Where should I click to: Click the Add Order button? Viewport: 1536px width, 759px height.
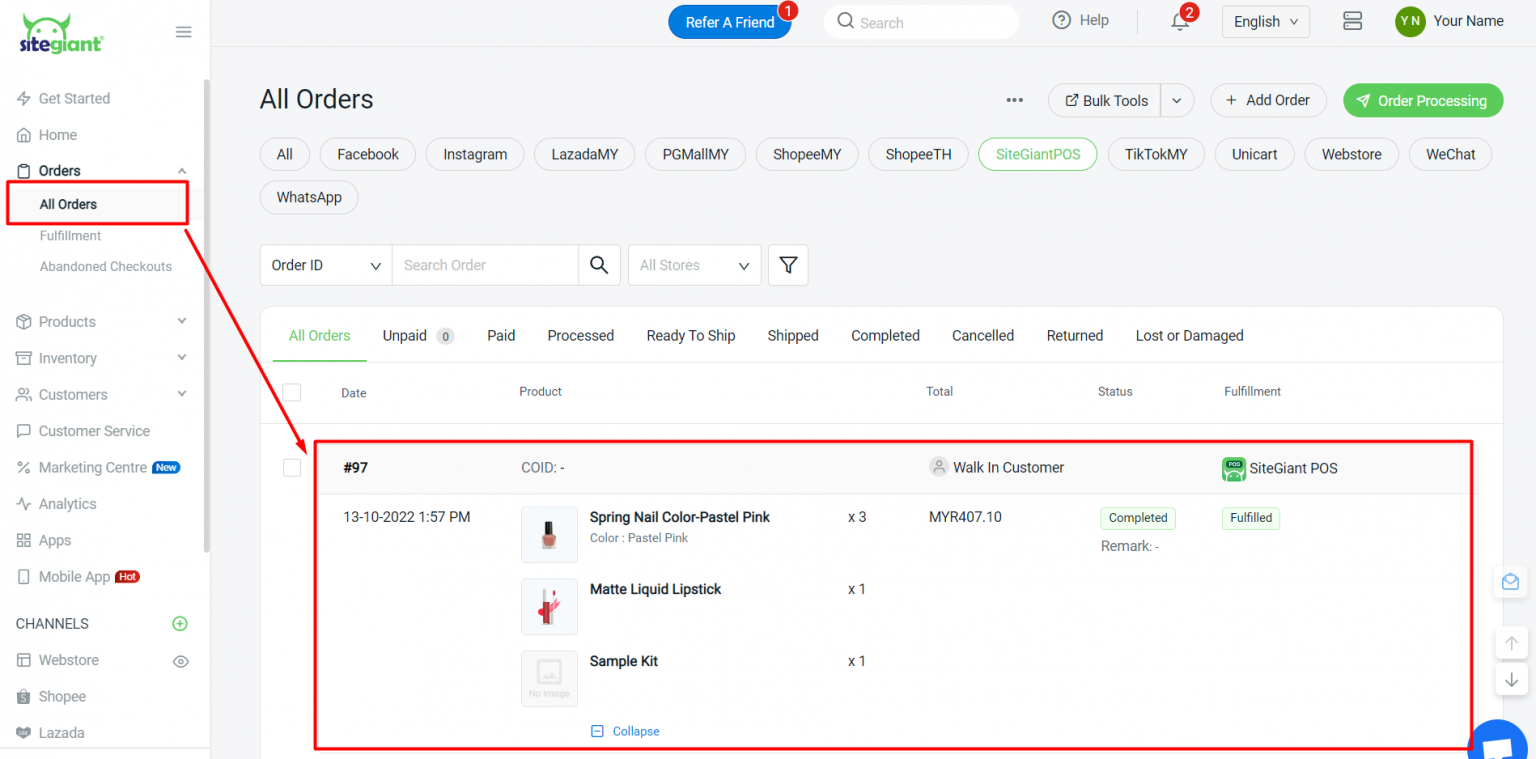pos(1268,100)
